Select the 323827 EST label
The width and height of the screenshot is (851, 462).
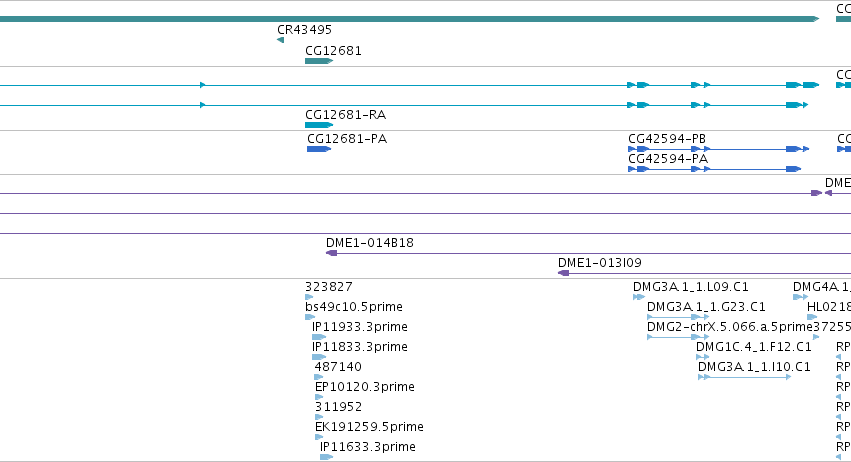pyautogui.click(x=329, y=287)
